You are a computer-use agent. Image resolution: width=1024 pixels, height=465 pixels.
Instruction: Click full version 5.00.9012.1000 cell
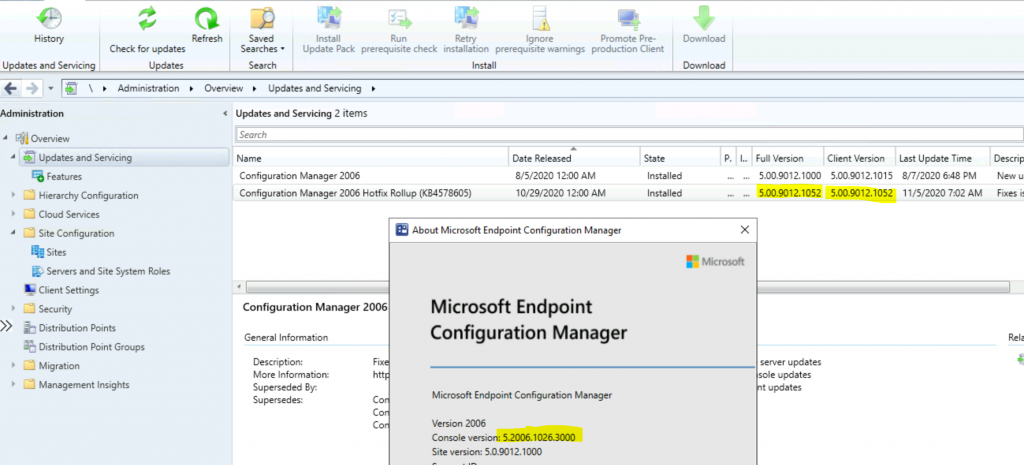pos(790,176)
